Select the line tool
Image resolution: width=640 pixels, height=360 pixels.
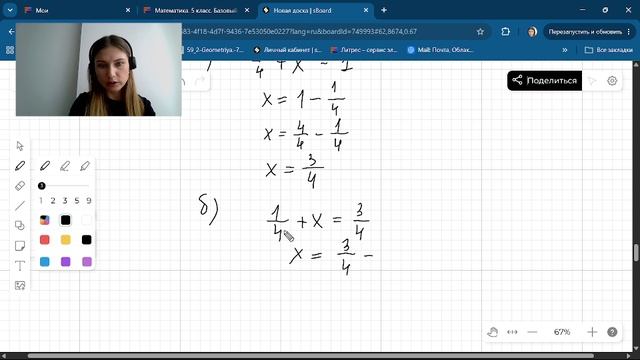tap(20, 205)
